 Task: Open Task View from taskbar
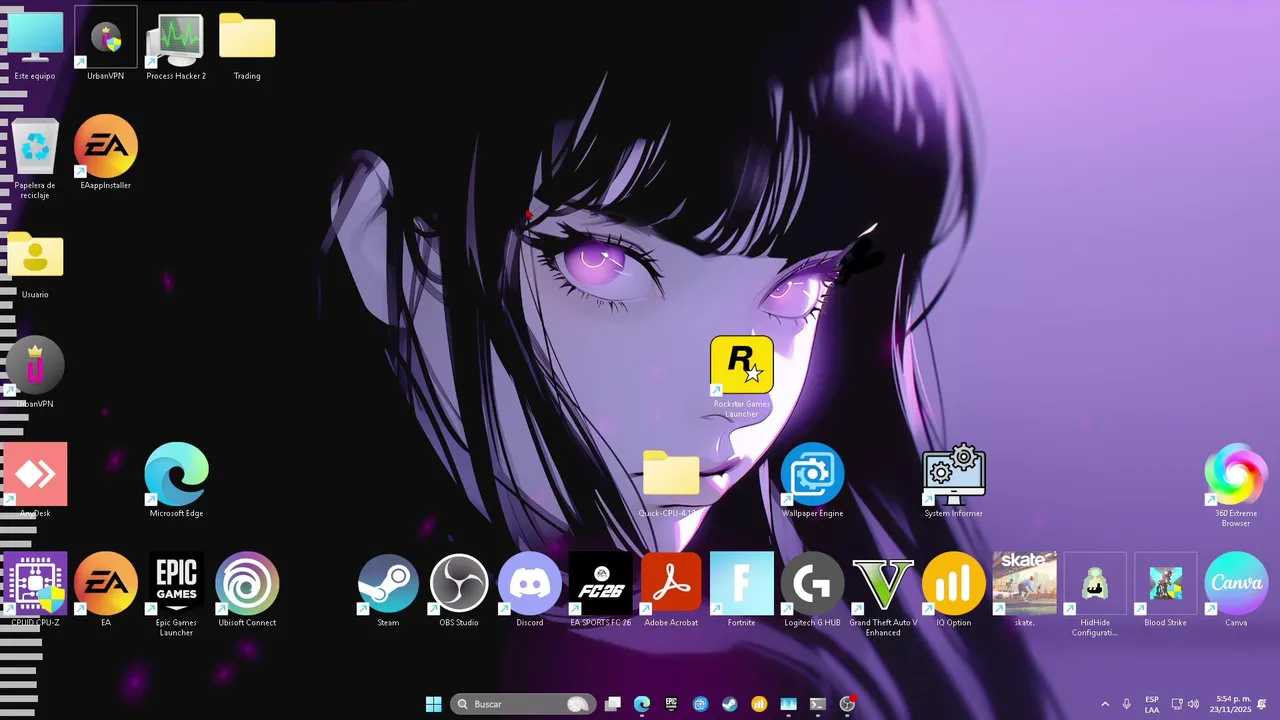click(x=613, y=704)
